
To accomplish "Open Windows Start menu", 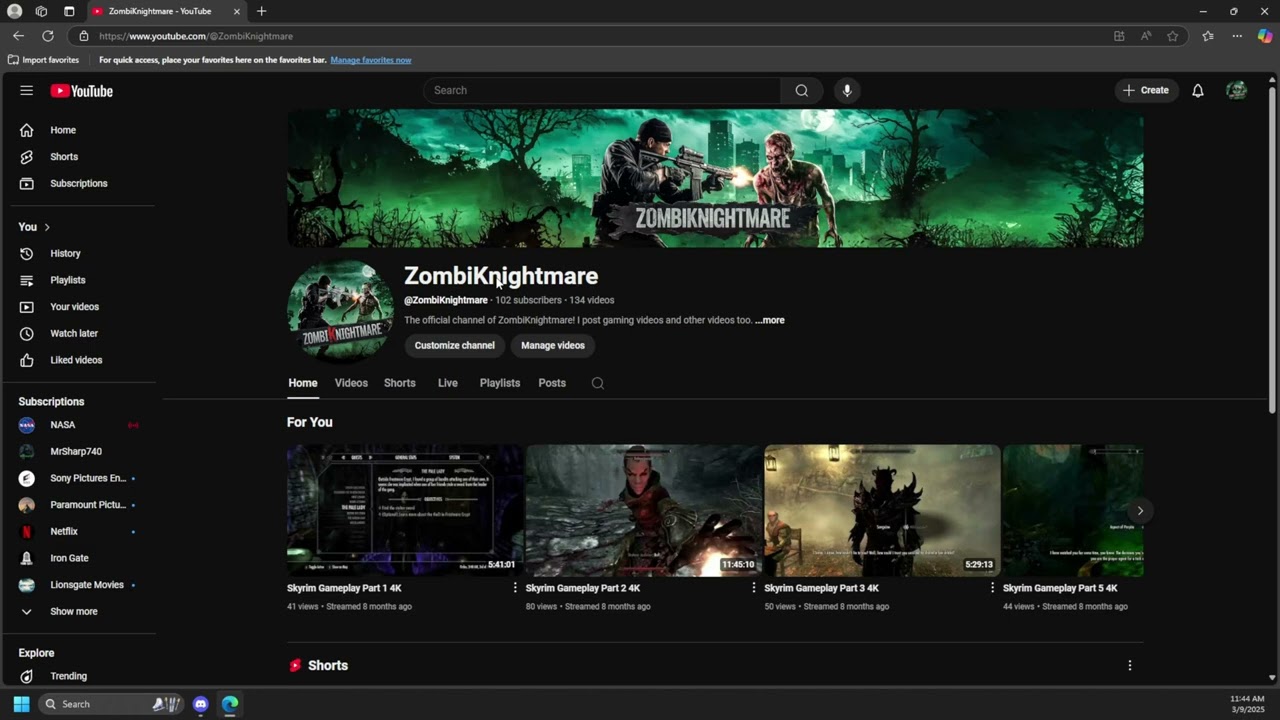I will 21,704.
